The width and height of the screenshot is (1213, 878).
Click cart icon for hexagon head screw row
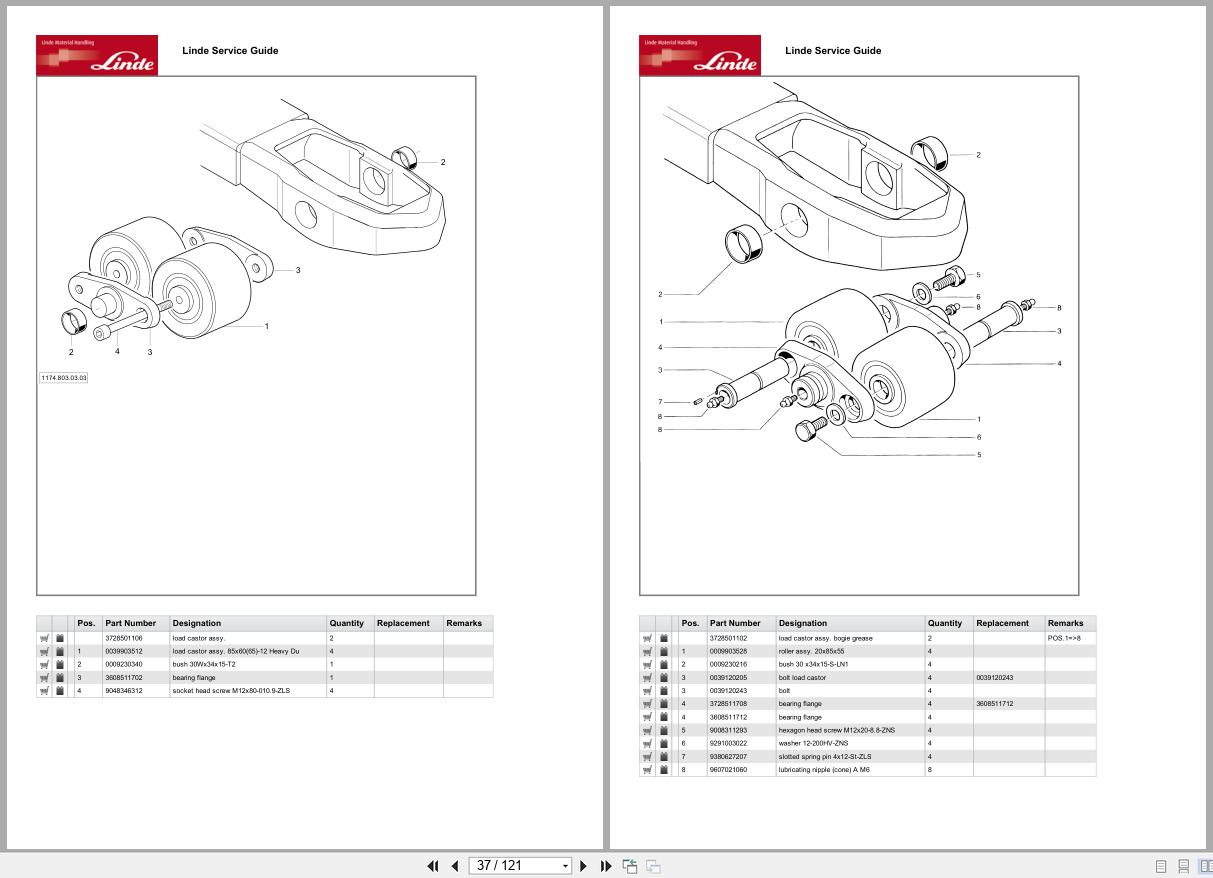point(648,730)
